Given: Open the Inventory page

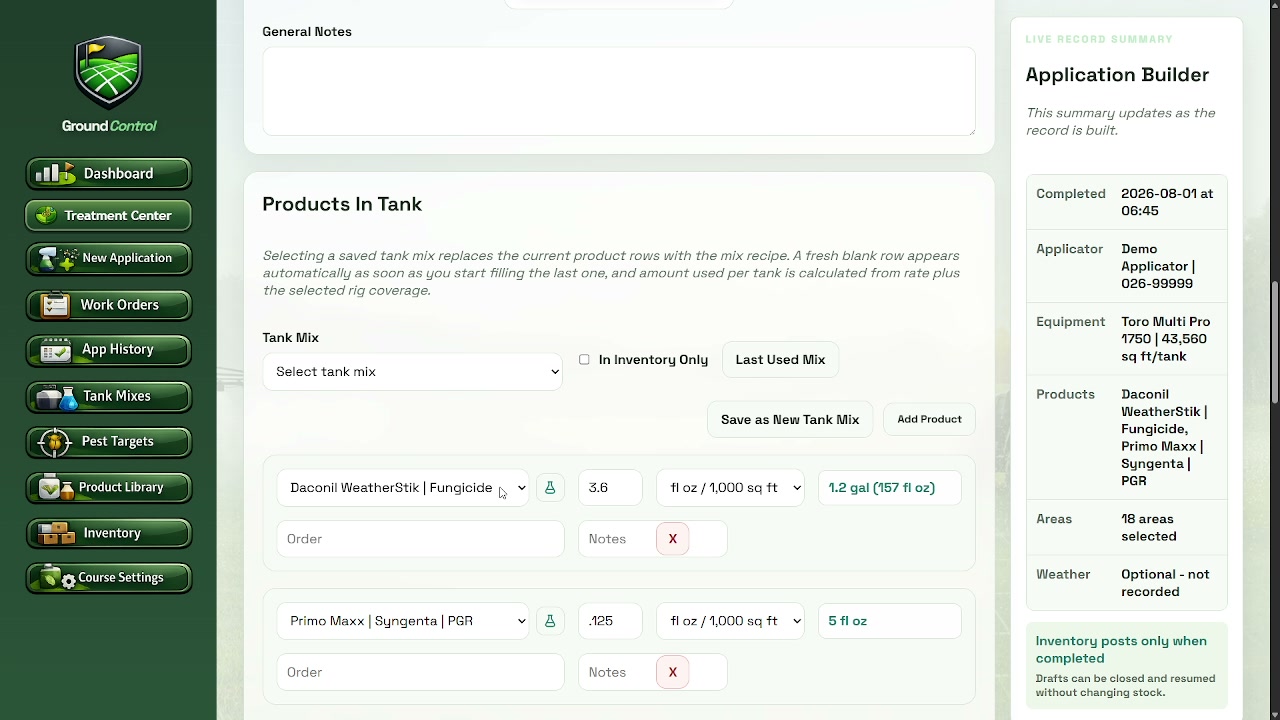Looking at the screenshot, I should 108,534.
